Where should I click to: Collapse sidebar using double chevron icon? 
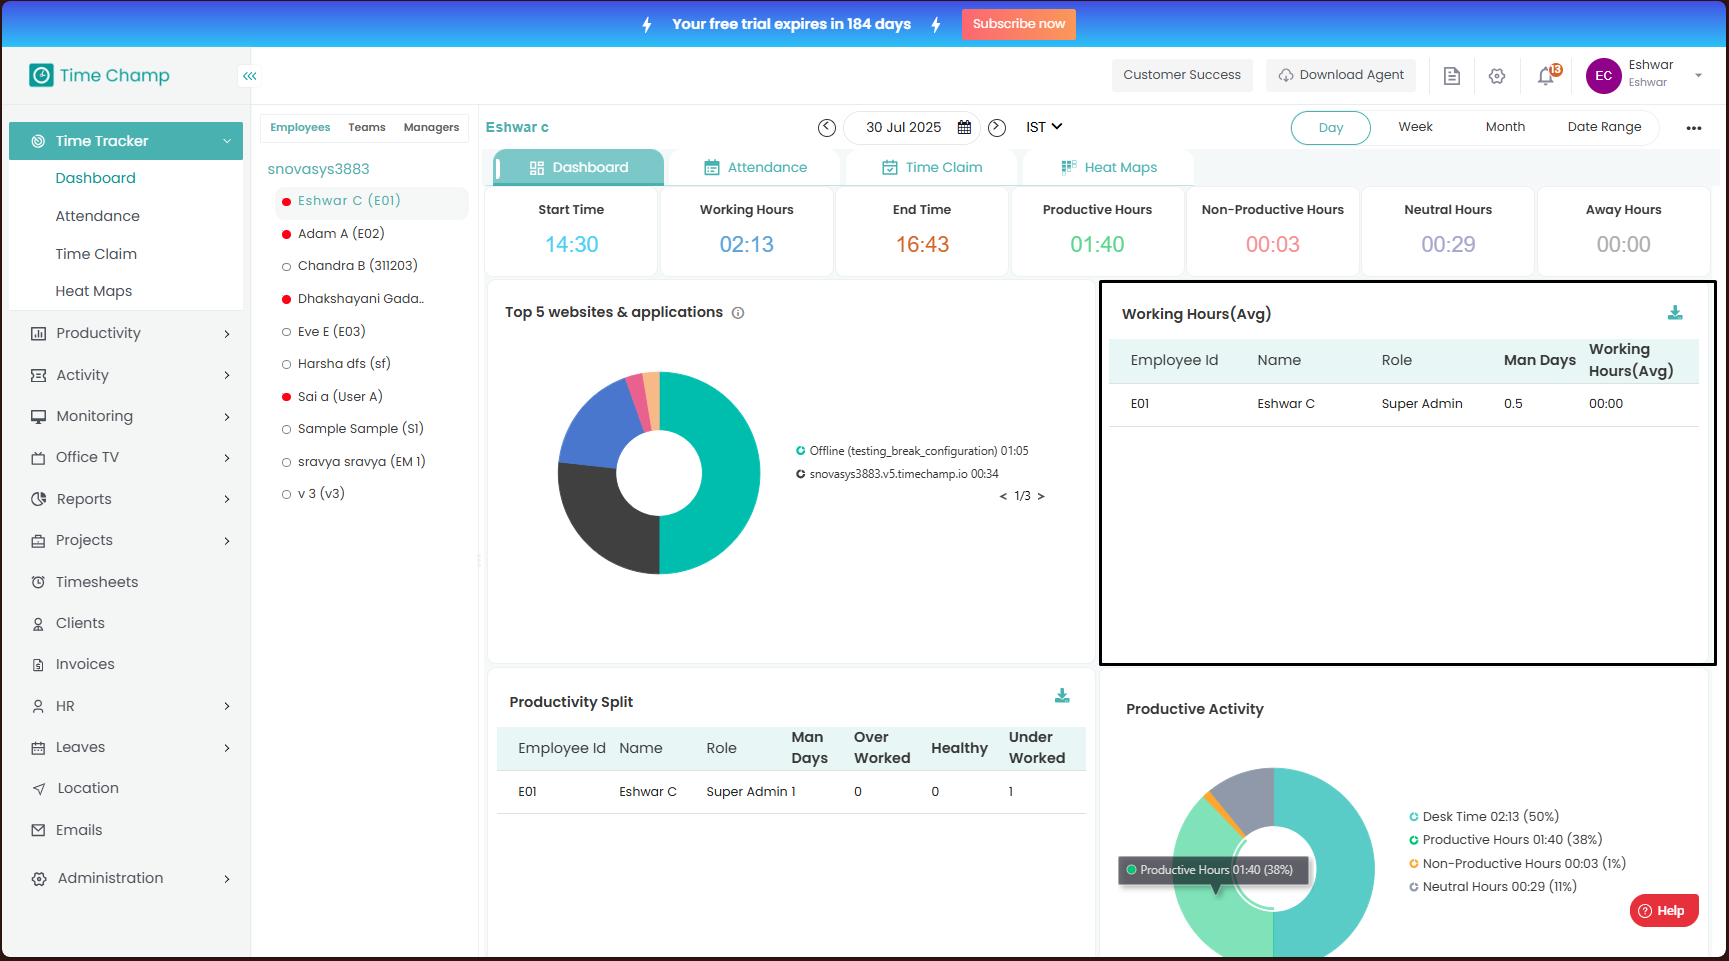click(x=250, y=76)
